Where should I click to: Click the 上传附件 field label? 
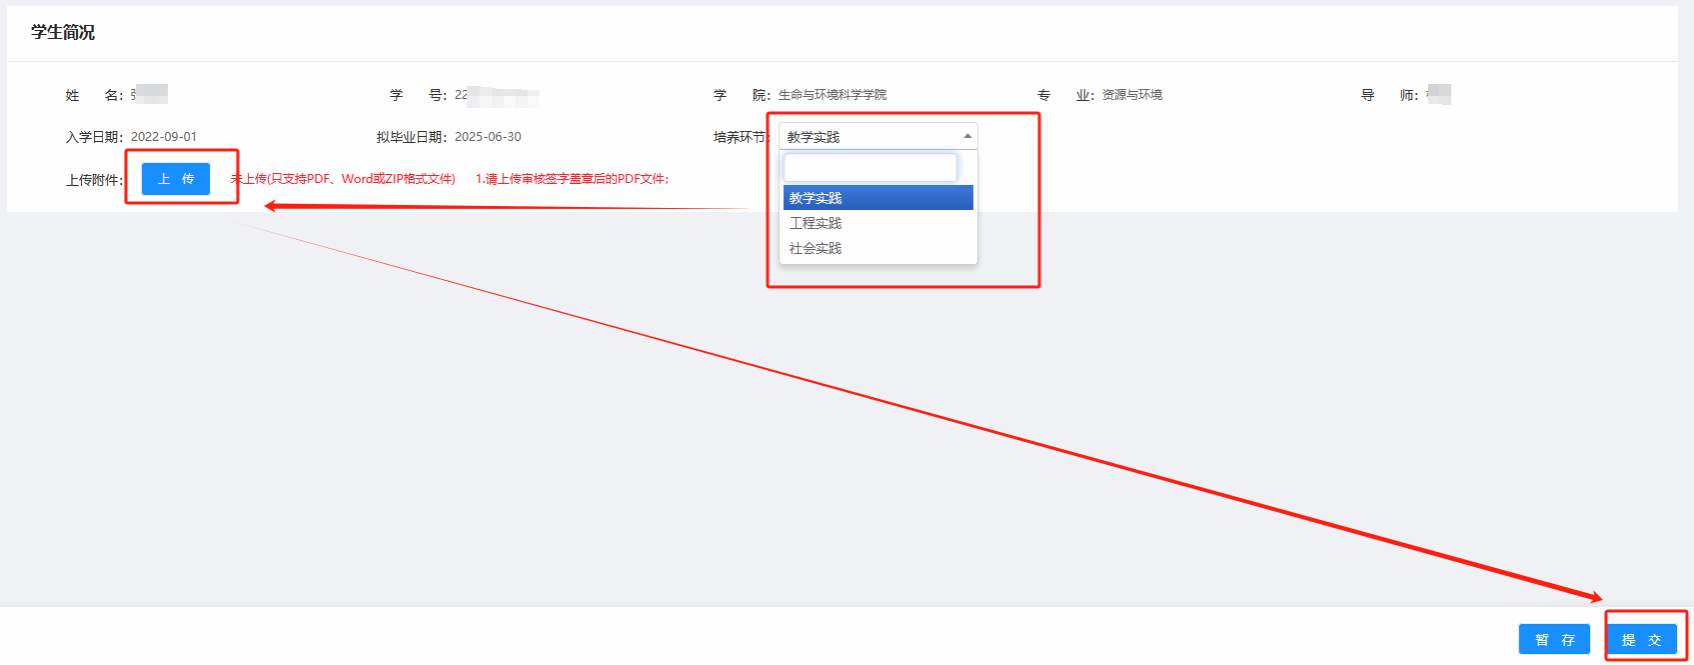[x=93, y=180]
